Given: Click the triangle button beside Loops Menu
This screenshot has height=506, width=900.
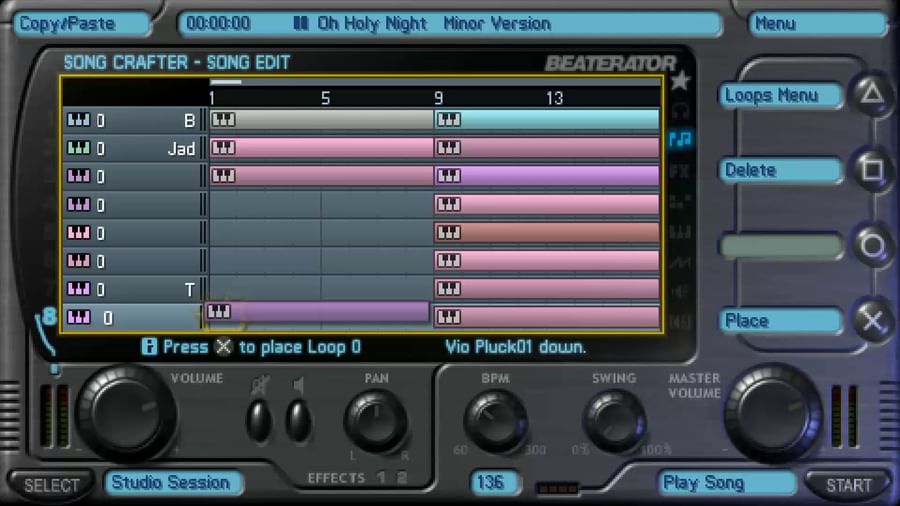Looking at the screenshot, I should coord(872,93).
